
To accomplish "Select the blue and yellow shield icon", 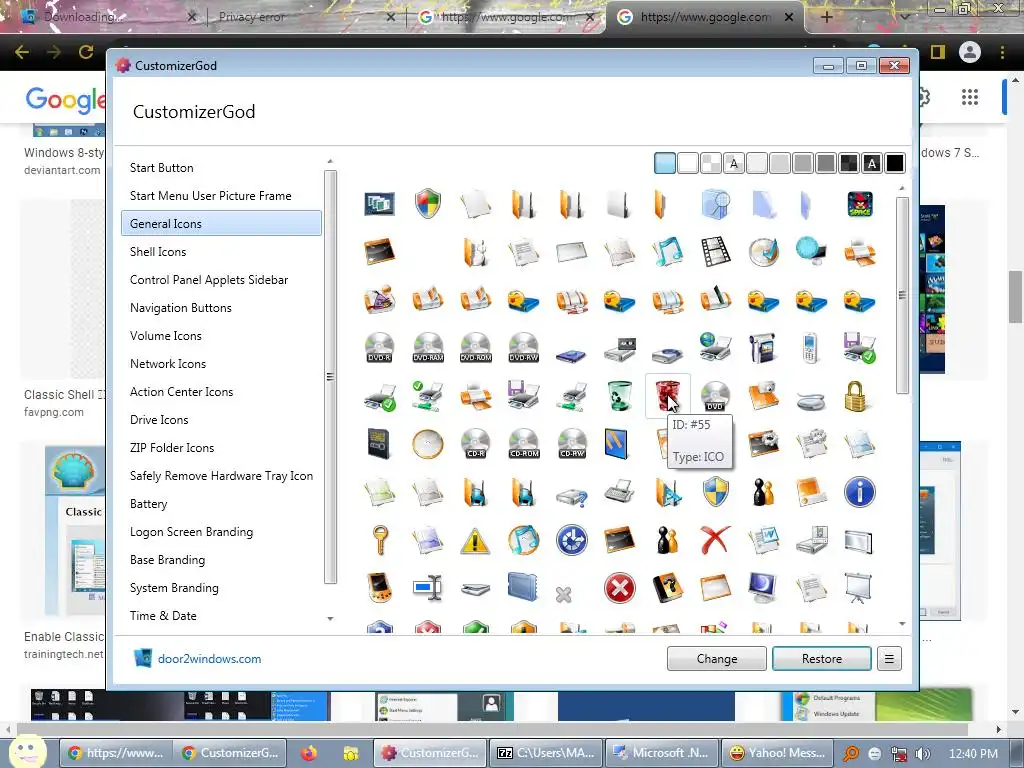I will coord(715,492).
